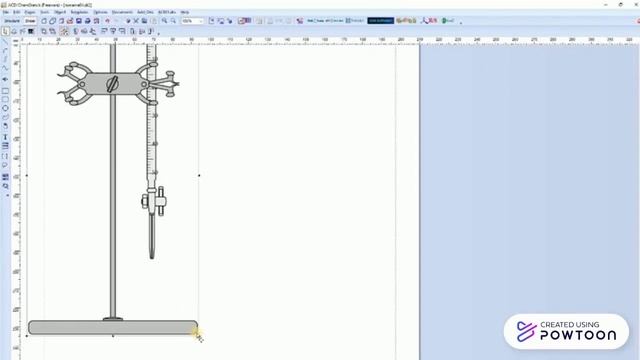This screenshot has height=360, width=640.
Task: Select the Select/Rotate tool
Action: tap(14, 31)
